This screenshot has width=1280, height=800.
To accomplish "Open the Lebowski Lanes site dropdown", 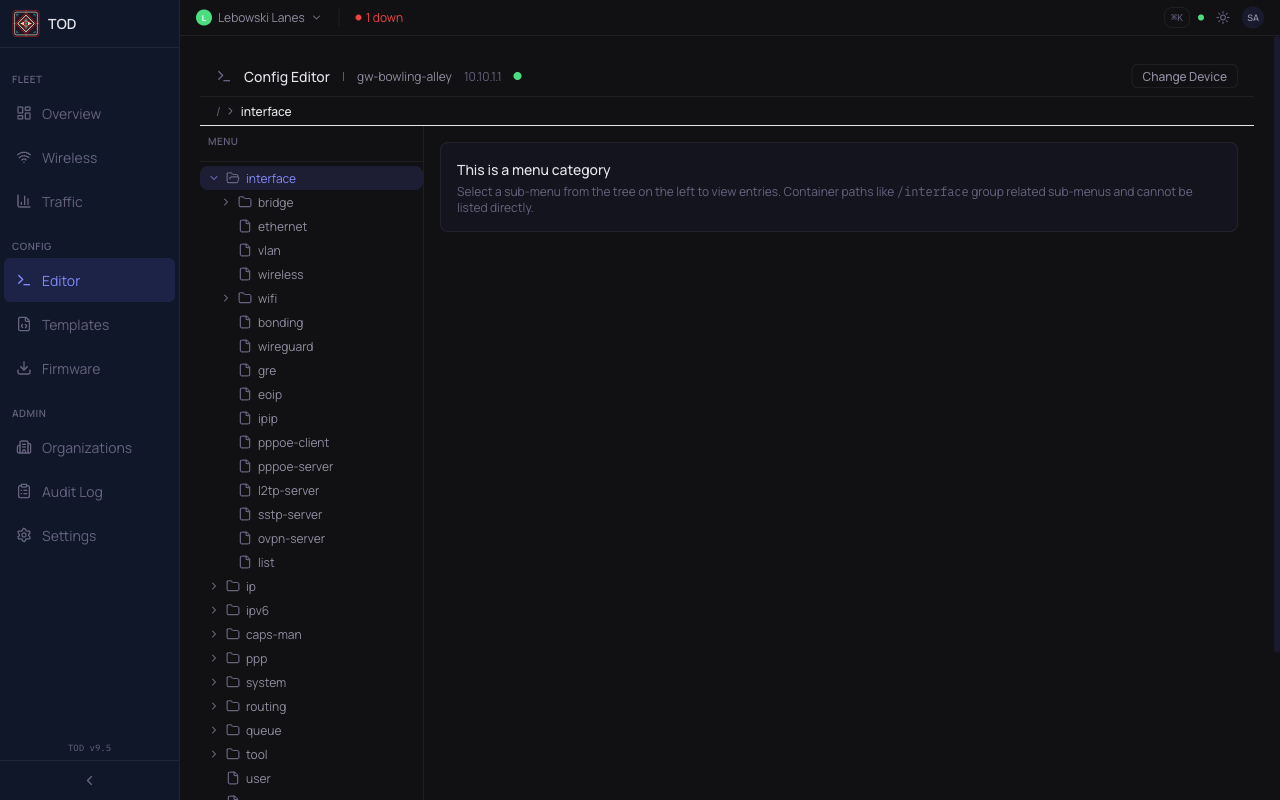I will (258, 17).
